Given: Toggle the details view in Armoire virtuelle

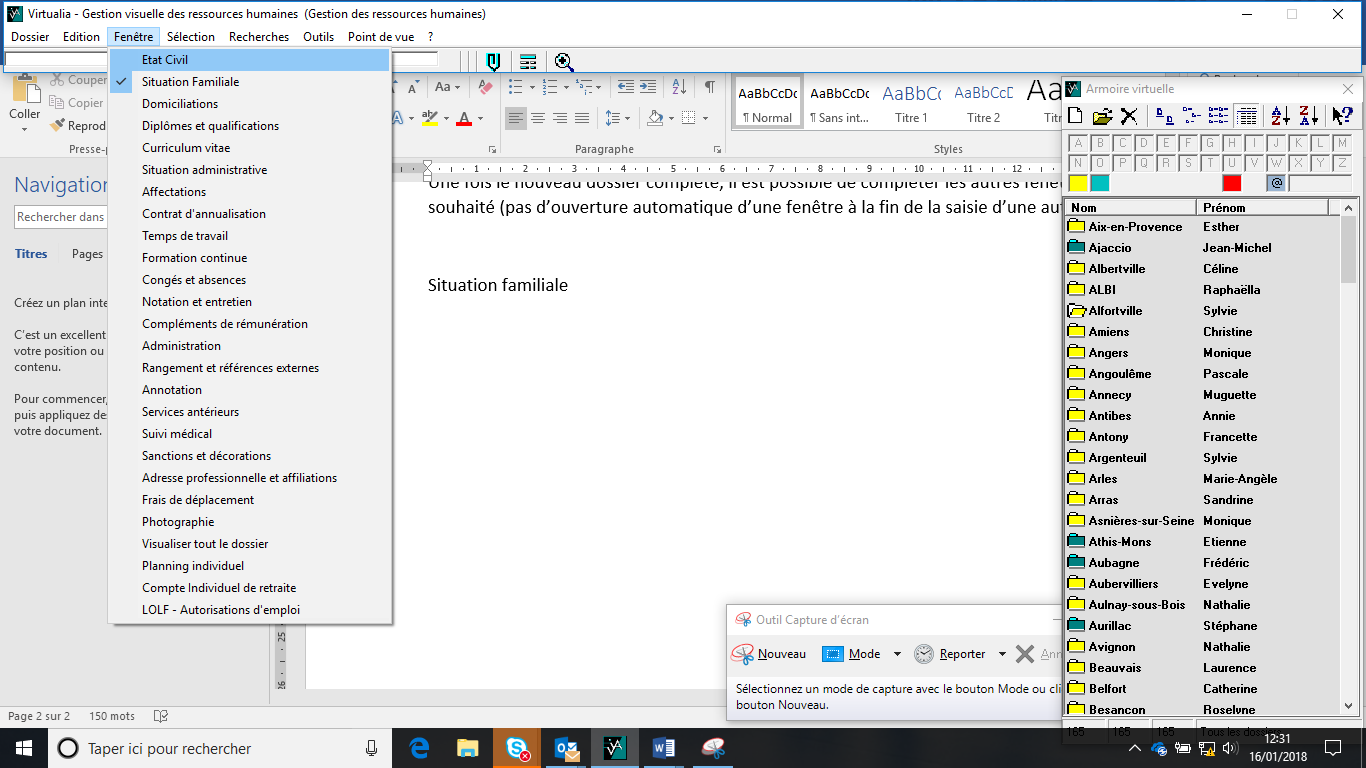Looking at the screenshot, I should pos(1246,116).
